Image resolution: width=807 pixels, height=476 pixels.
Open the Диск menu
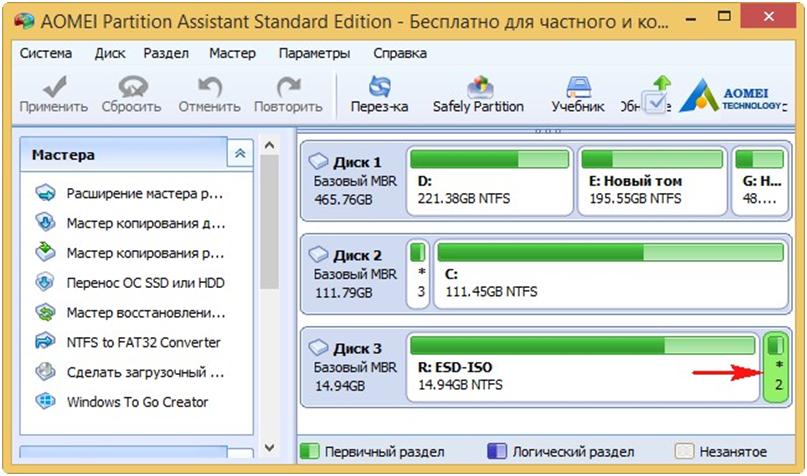110,54
